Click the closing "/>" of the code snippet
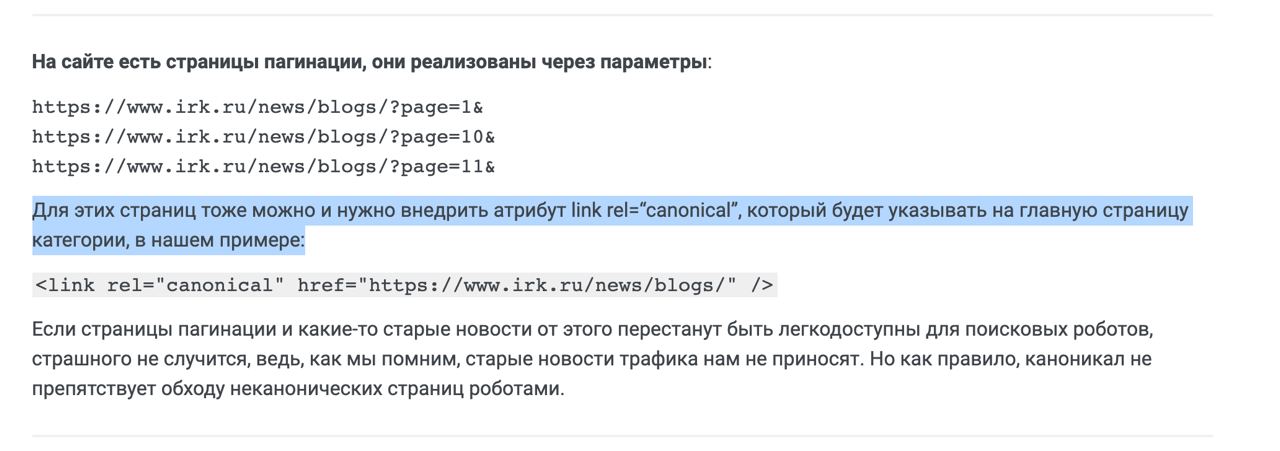Viewport: 1280px width, 451px height. pos(760,286)
